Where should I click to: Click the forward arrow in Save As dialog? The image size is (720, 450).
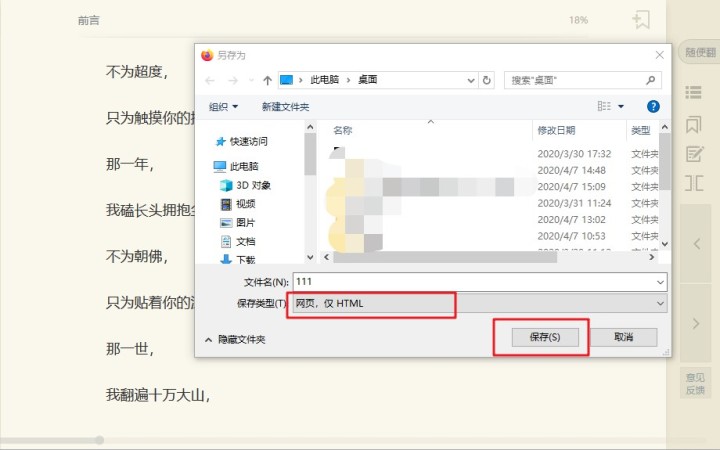(233, 80)
